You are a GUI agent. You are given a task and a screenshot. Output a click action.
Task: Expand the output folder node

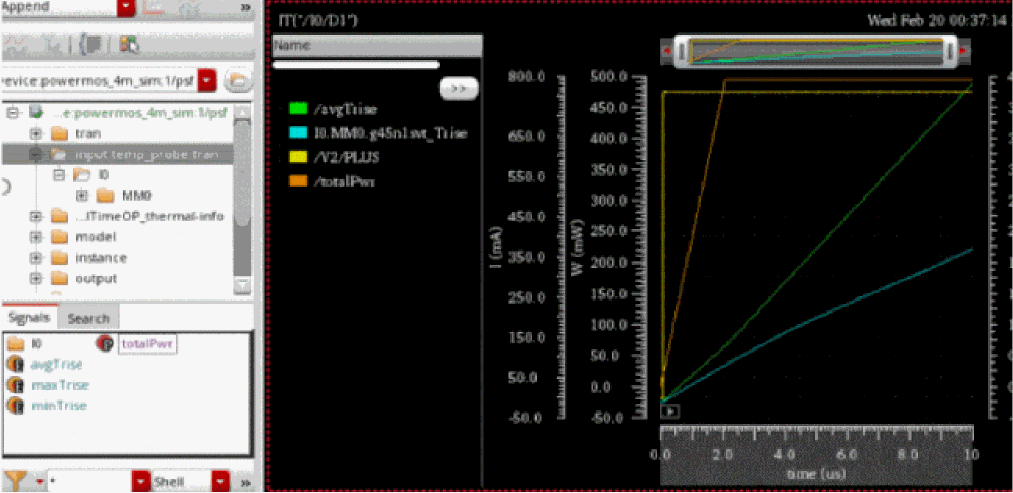coord(36,278)
